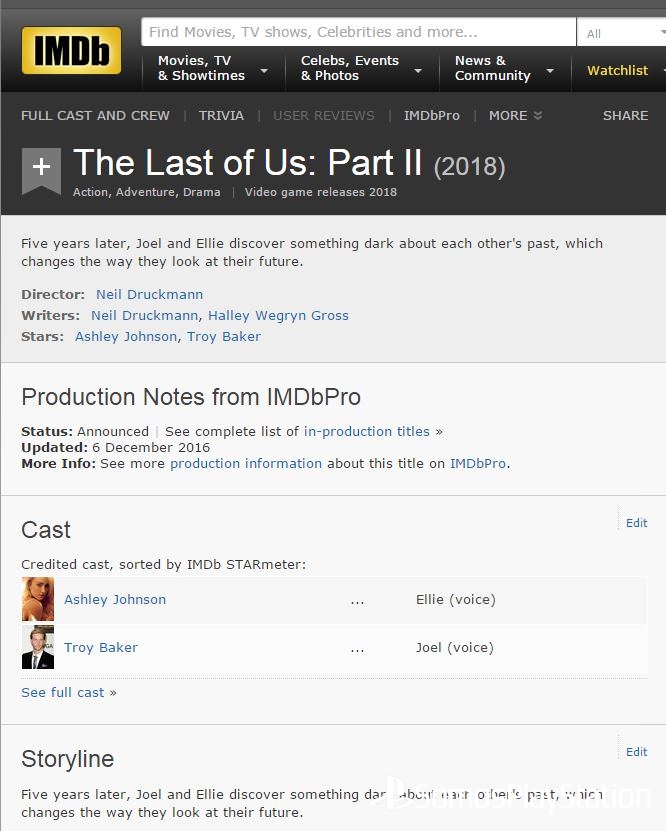666x831 pixels.
Task: Click the search input field
Action: pyautogui.click(x=358, y=32)
